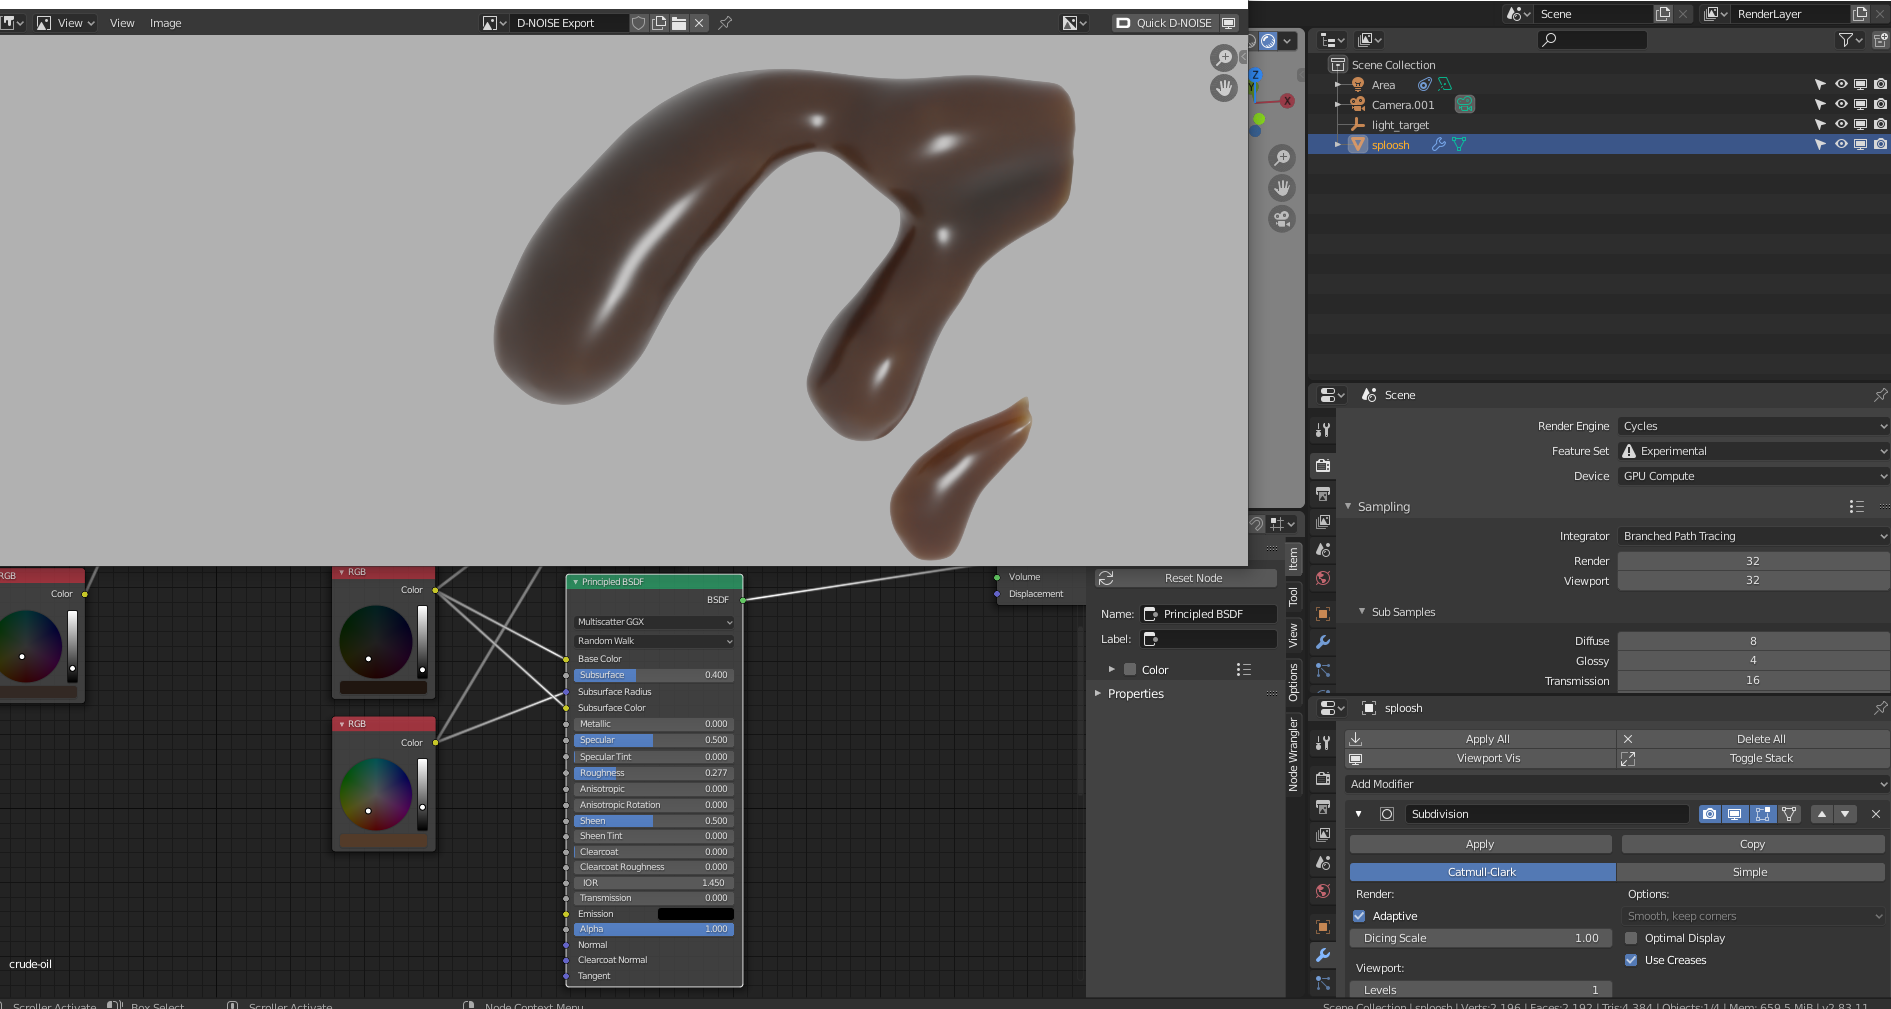Open the Random Walk subsurface method dropdown
This screenshot has width=1891, height=1009.
pyautogui.click(x=654, y=641)
